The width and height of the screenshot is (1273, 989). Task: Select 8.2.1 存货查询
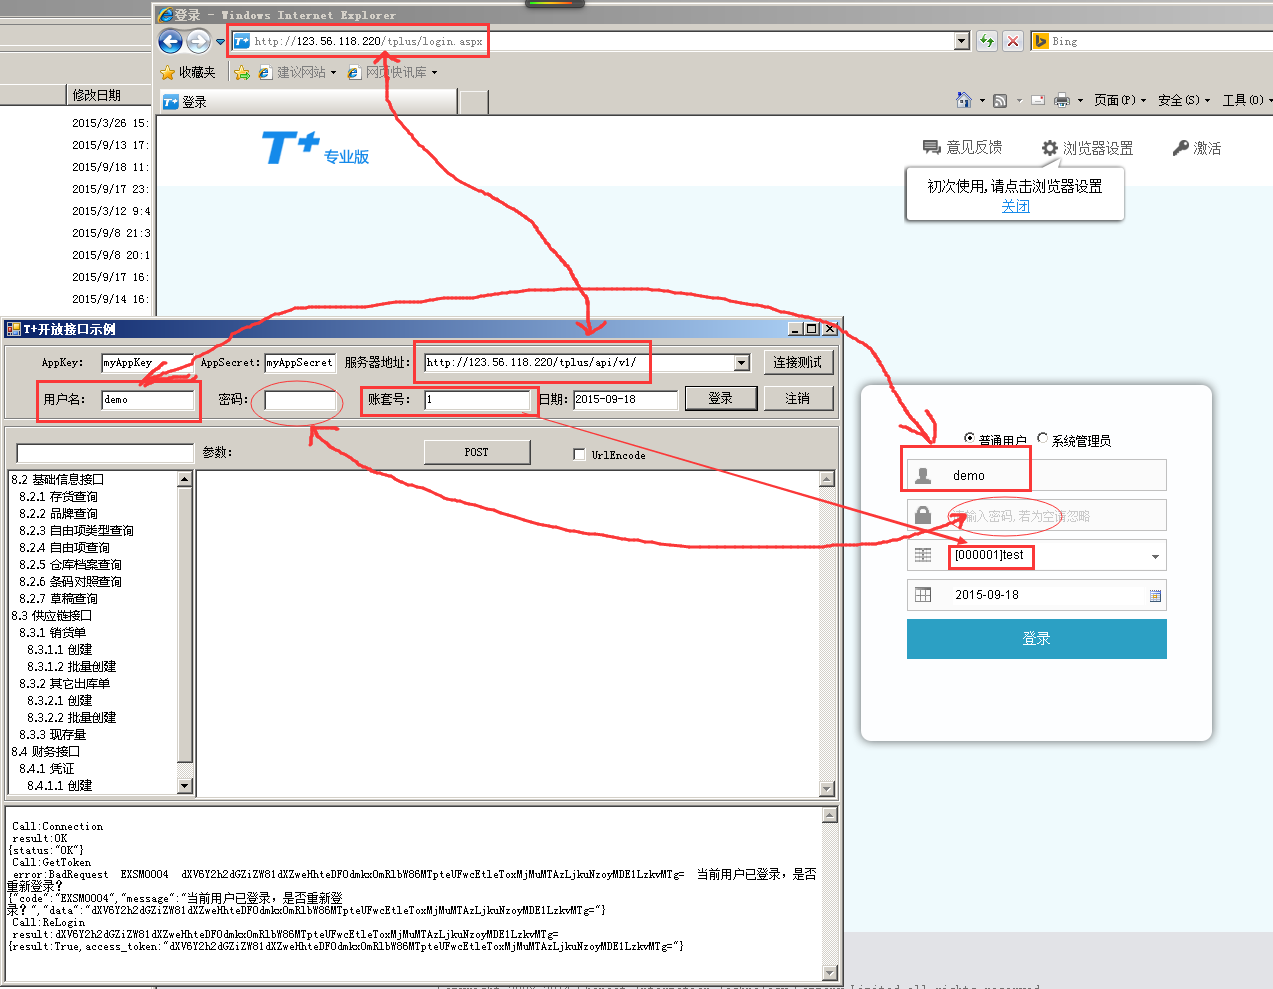(58, 496)
